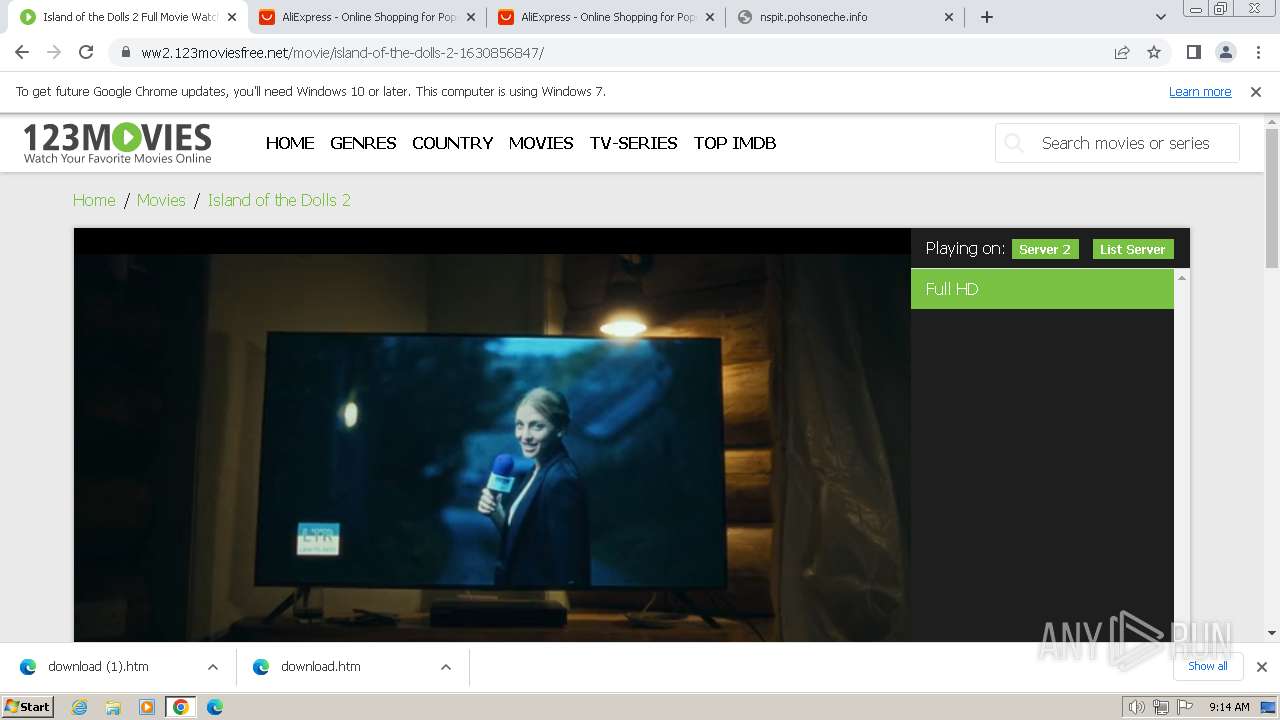The image size is (1280, 720).
Task: Click the page scrollbar down arrow
Action: pos(1272,633)
